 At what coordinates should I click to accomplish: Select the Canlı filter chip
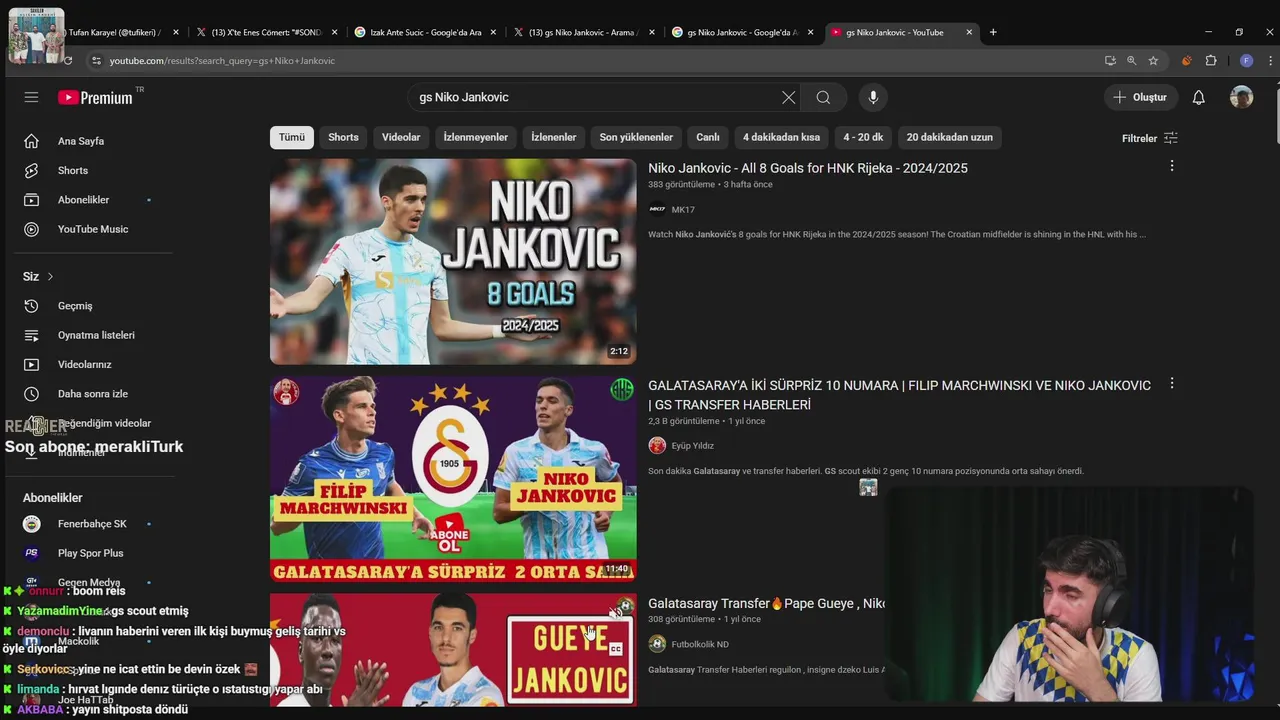708,137
